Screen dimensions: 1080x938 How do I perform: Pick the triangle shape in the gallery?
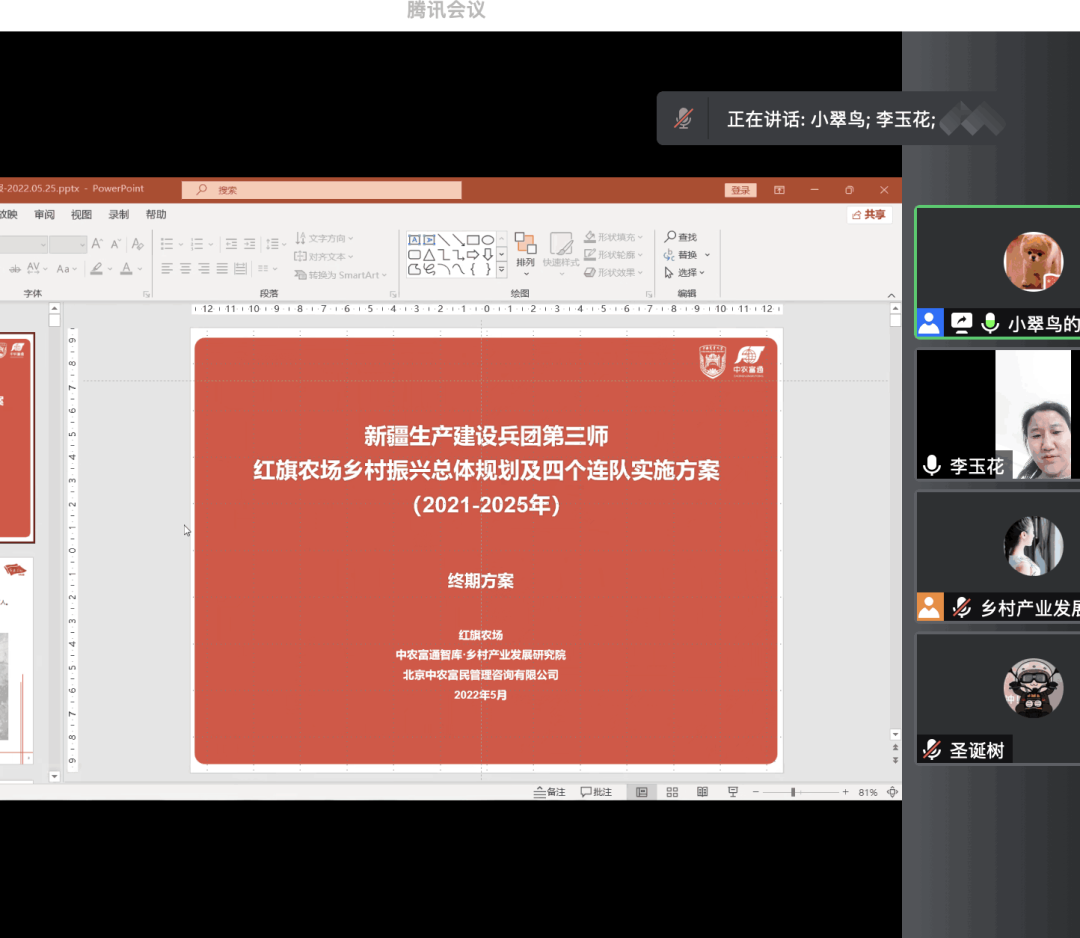429,255
